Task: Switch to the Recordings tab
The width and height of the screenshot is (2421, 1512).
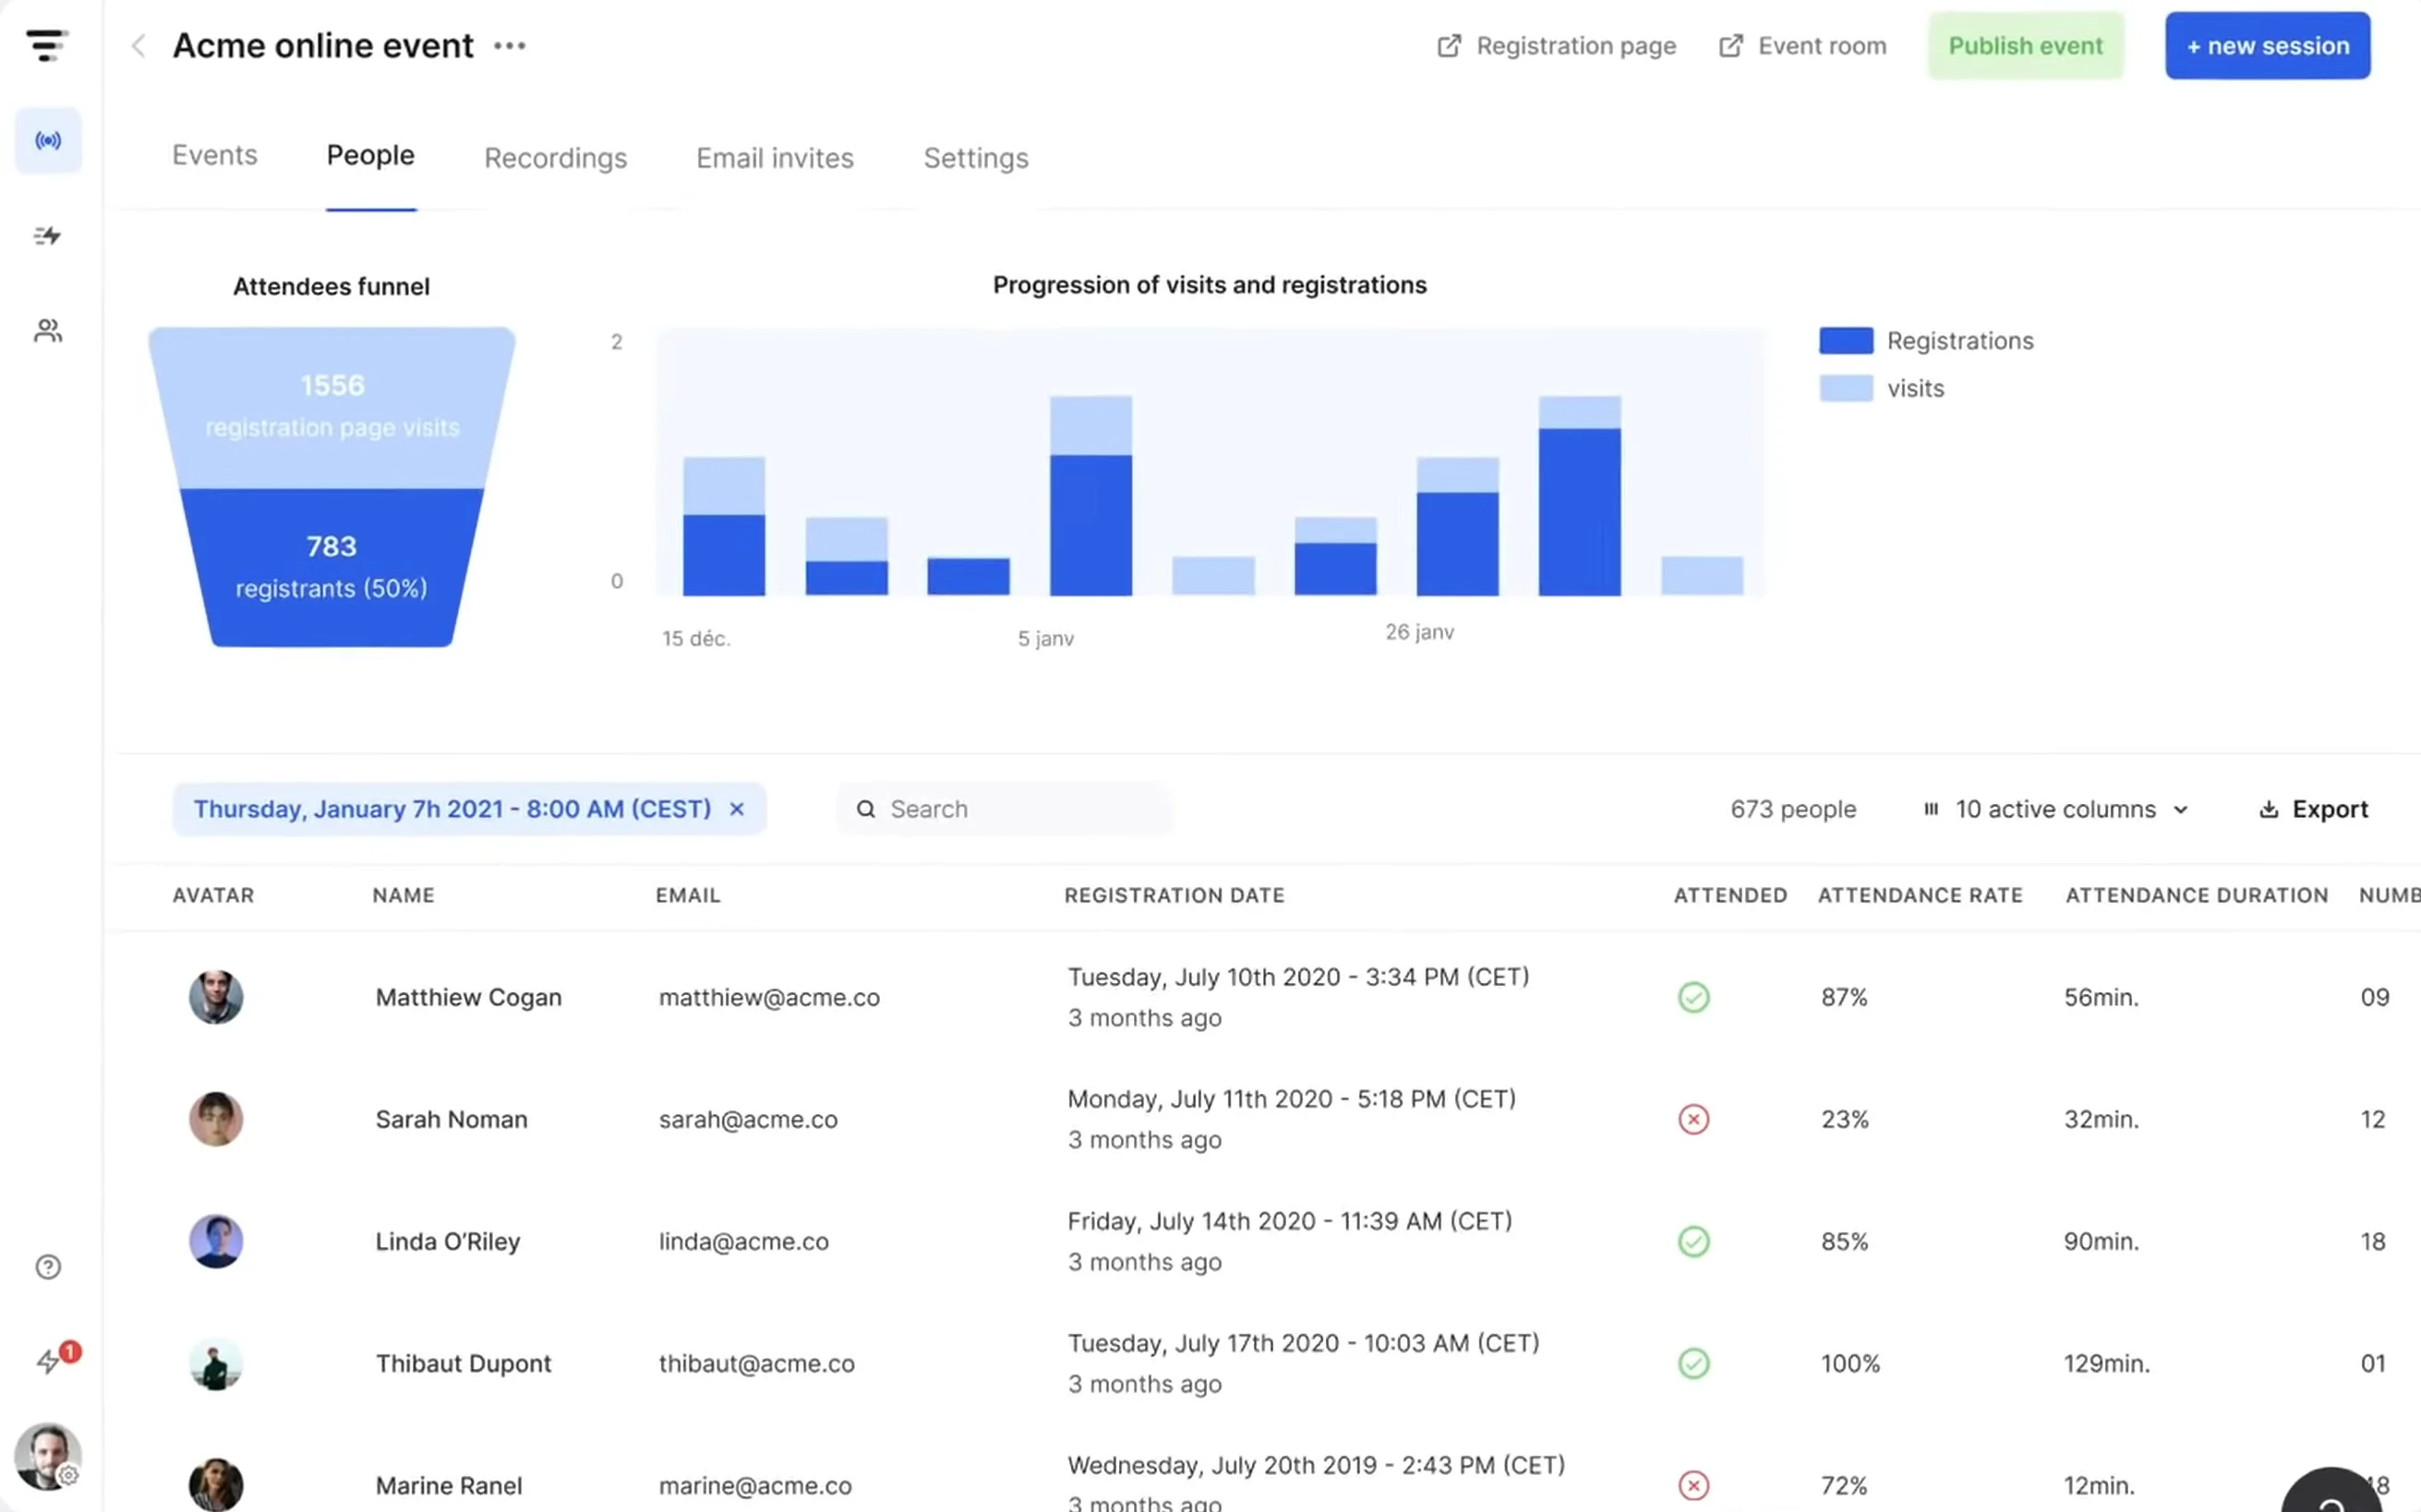Action: 556,159
